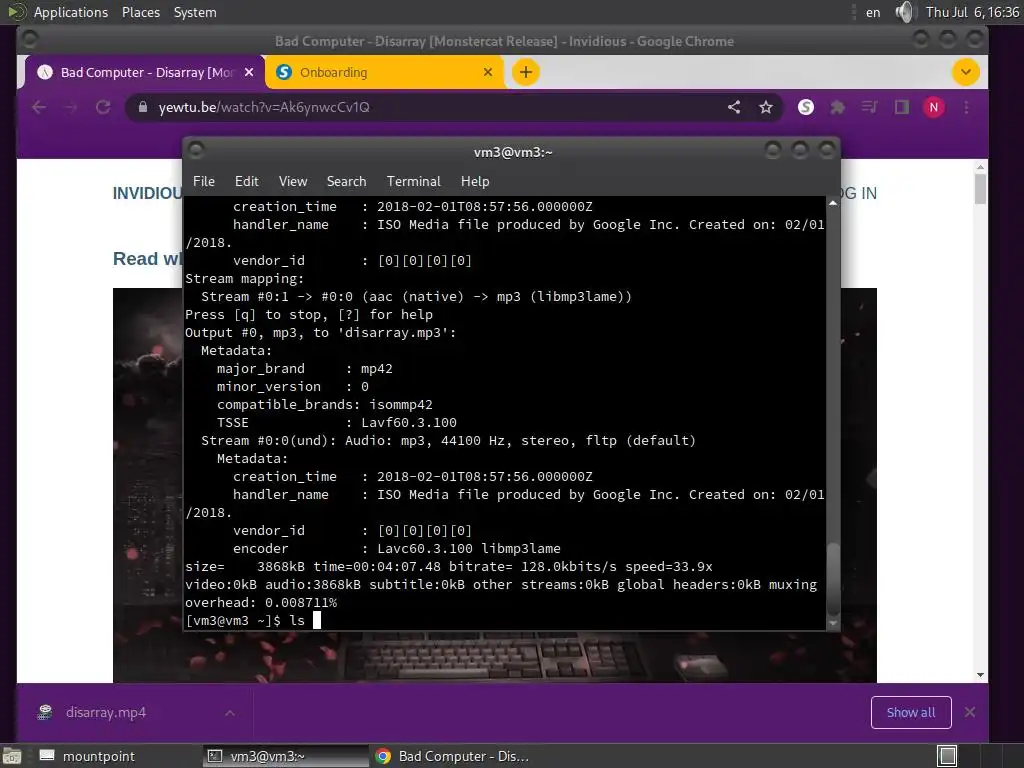Click browser page scroll down arrow
Image resolution: width=1024 pixels, height=768 pixels.
pos(980,675)
